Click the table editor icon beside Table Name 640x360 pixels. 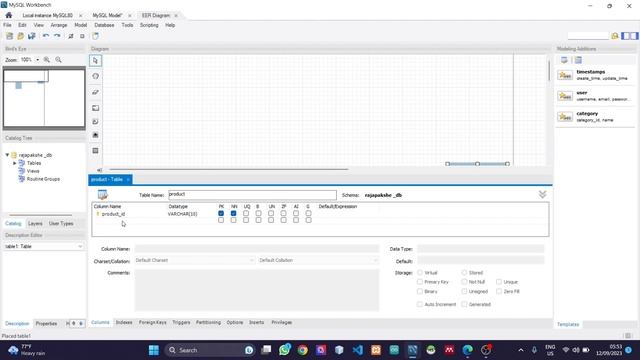[x=102, y=195]
